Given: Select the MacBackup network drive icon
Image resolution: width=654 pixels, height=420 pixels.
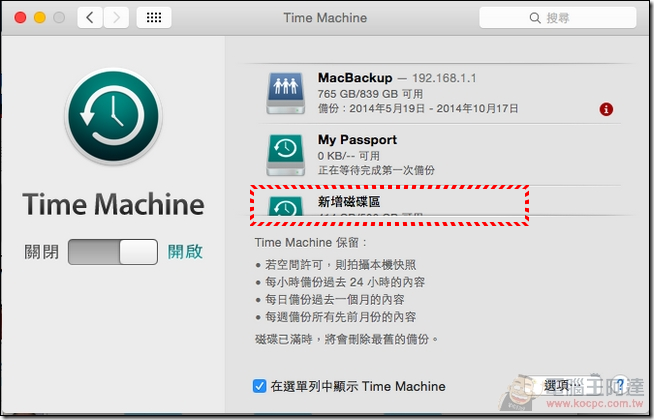Looking at the screenshot, I should 286,93.
